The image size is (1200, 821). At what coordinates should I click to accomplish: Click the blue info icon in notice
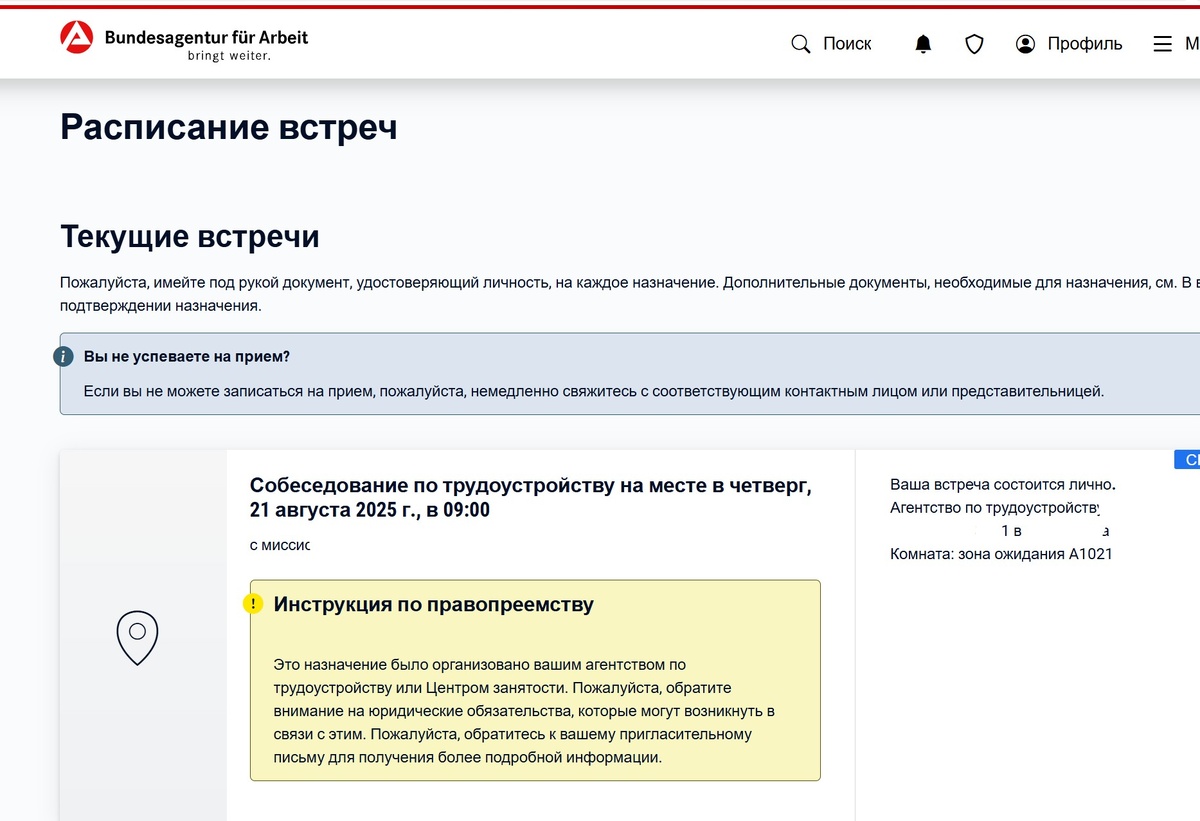pyautogui.click(x=64, y=357)
